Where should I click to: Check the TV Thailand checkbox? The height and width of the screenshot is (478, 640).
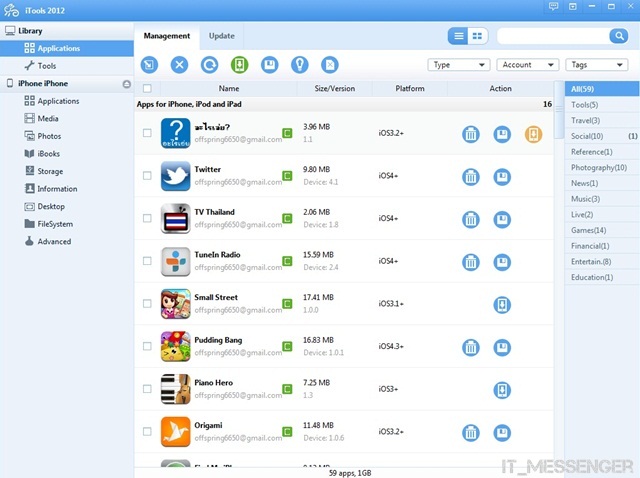147,218
